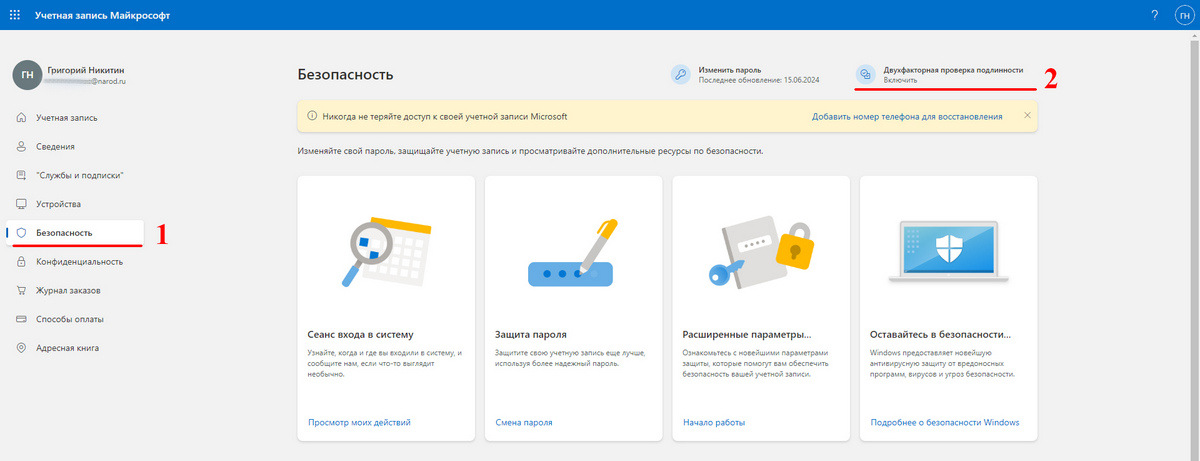Image resolution: width=1200 pixels, height=461 pixels.
Task: Click the Начало работы link
Action: click(714, 422)
